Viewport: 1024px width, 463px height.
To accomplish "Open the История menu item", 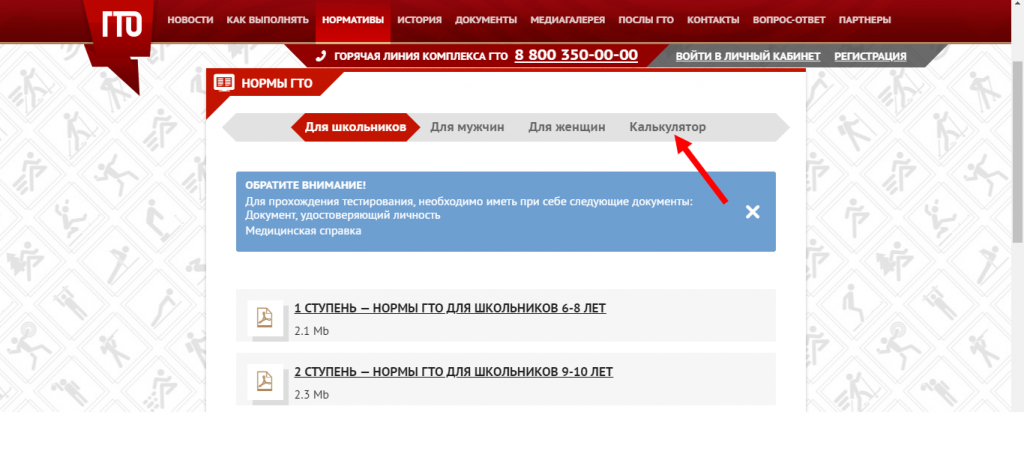I will pyautogui.click(x=419, y=20).
